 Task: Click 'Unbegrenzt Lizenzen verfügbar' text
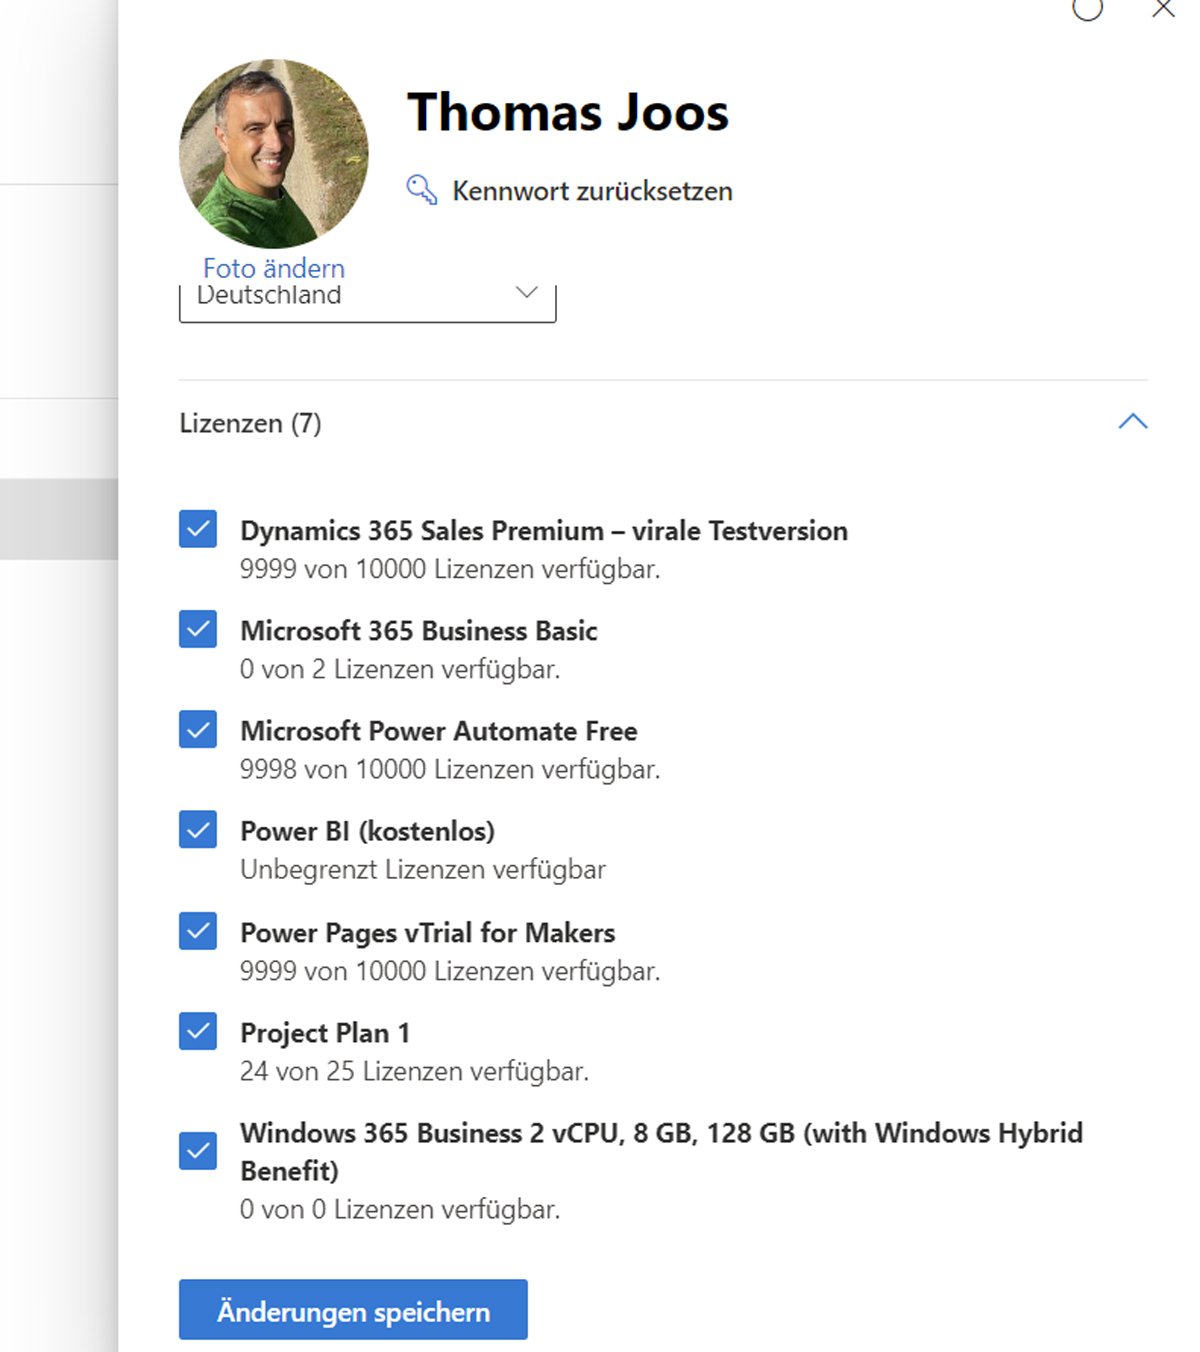(x=423, y=869)
